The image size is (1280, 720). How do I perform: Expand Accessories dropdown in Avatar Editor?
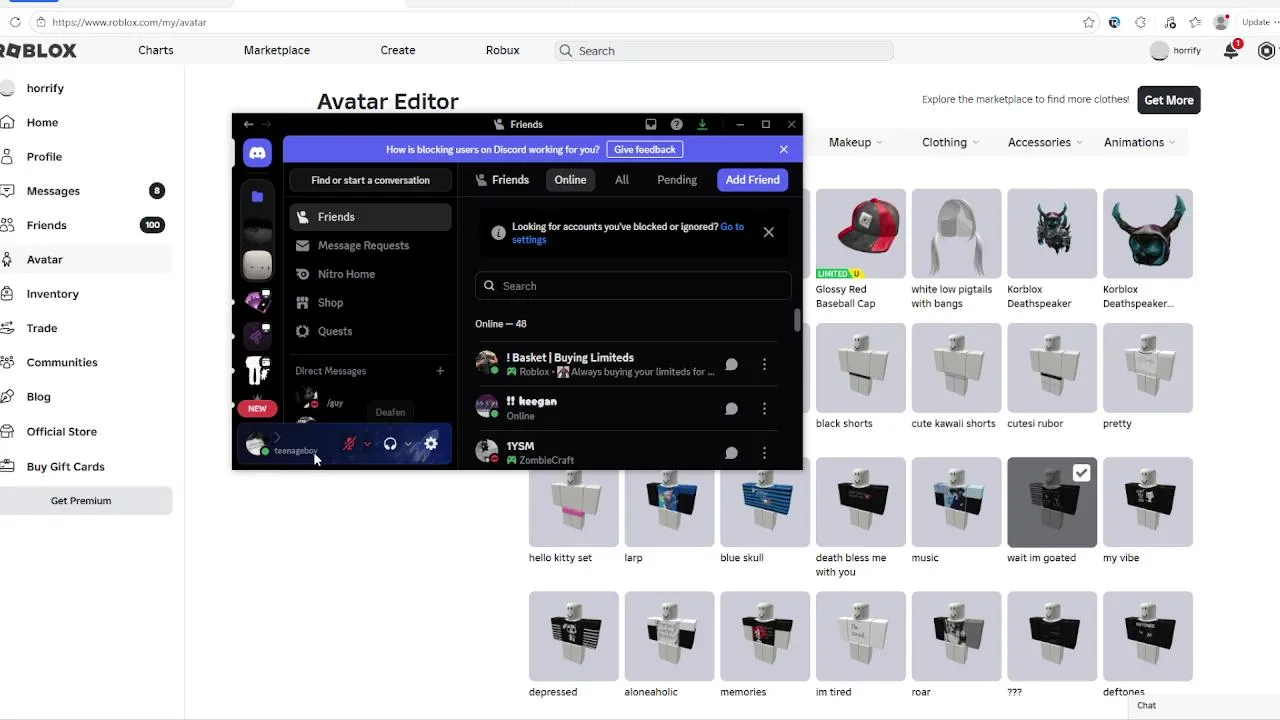[x=1045, y=142]
